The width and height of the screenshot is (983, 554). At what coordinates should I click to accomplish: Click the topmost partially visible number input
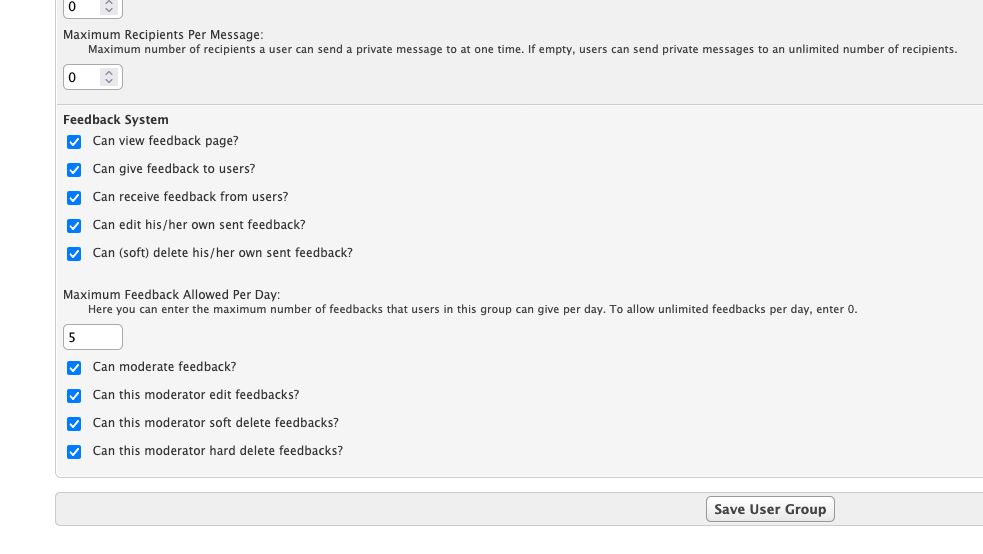tap(93, 8)
